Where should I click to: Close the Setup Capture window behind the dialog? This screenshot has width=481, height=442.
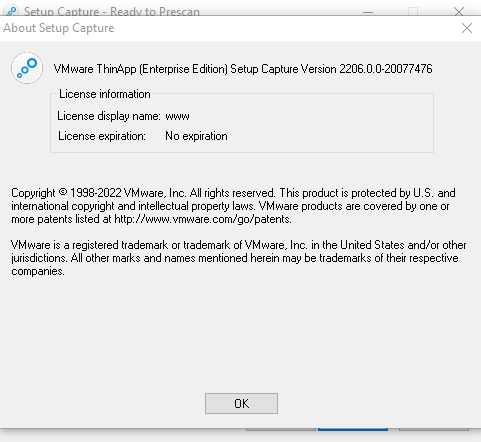459,11
